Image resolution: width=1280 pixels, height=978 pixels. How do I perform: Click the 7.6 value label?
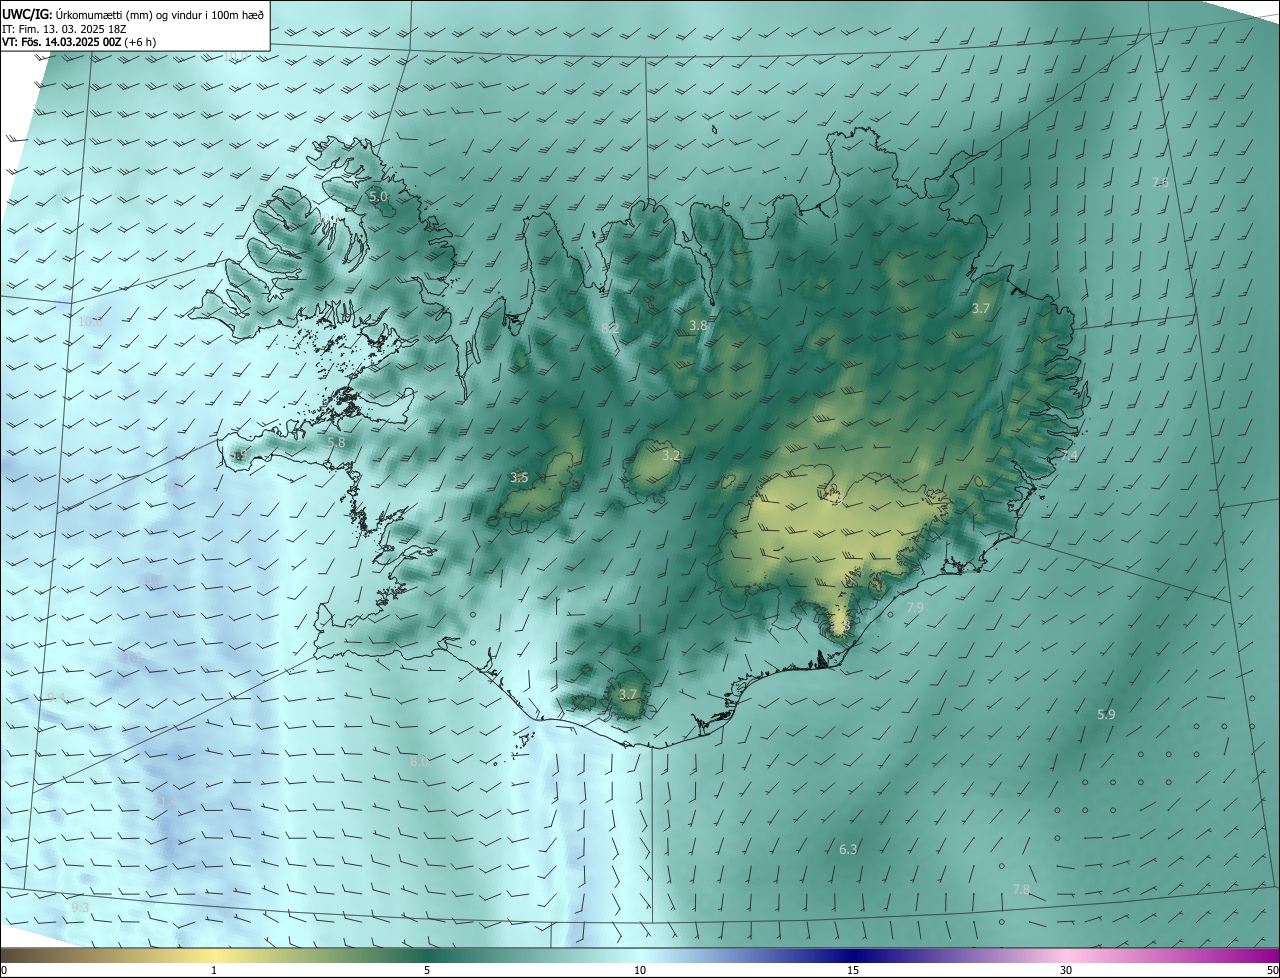(x=1160, y=182)
